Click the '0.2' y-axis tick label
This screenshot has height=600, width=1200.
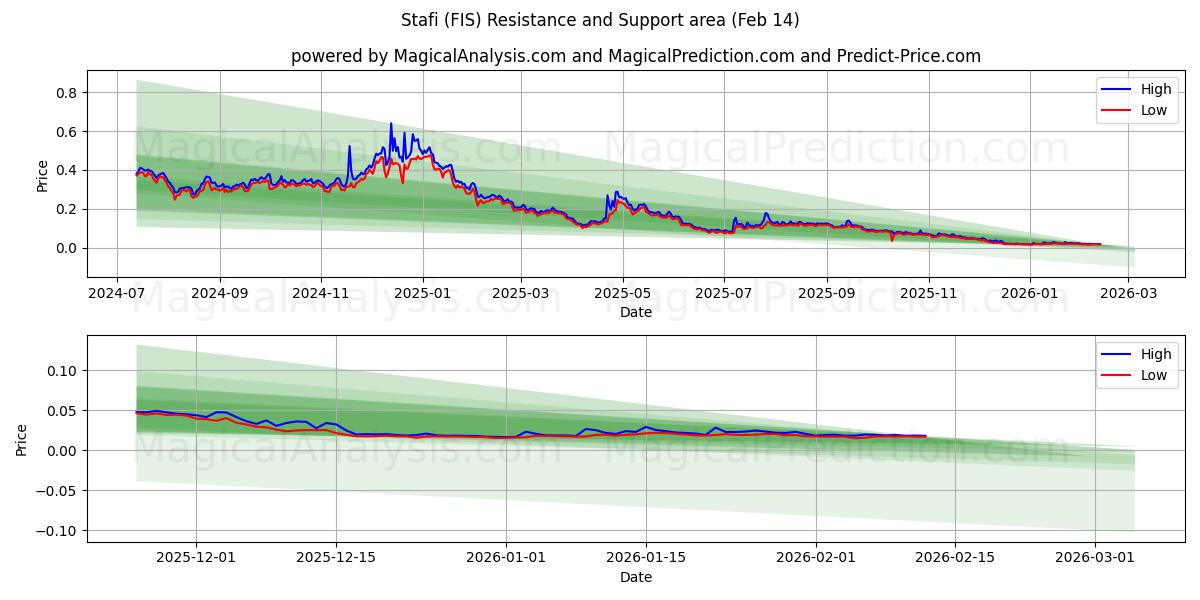tap(68, 210)
